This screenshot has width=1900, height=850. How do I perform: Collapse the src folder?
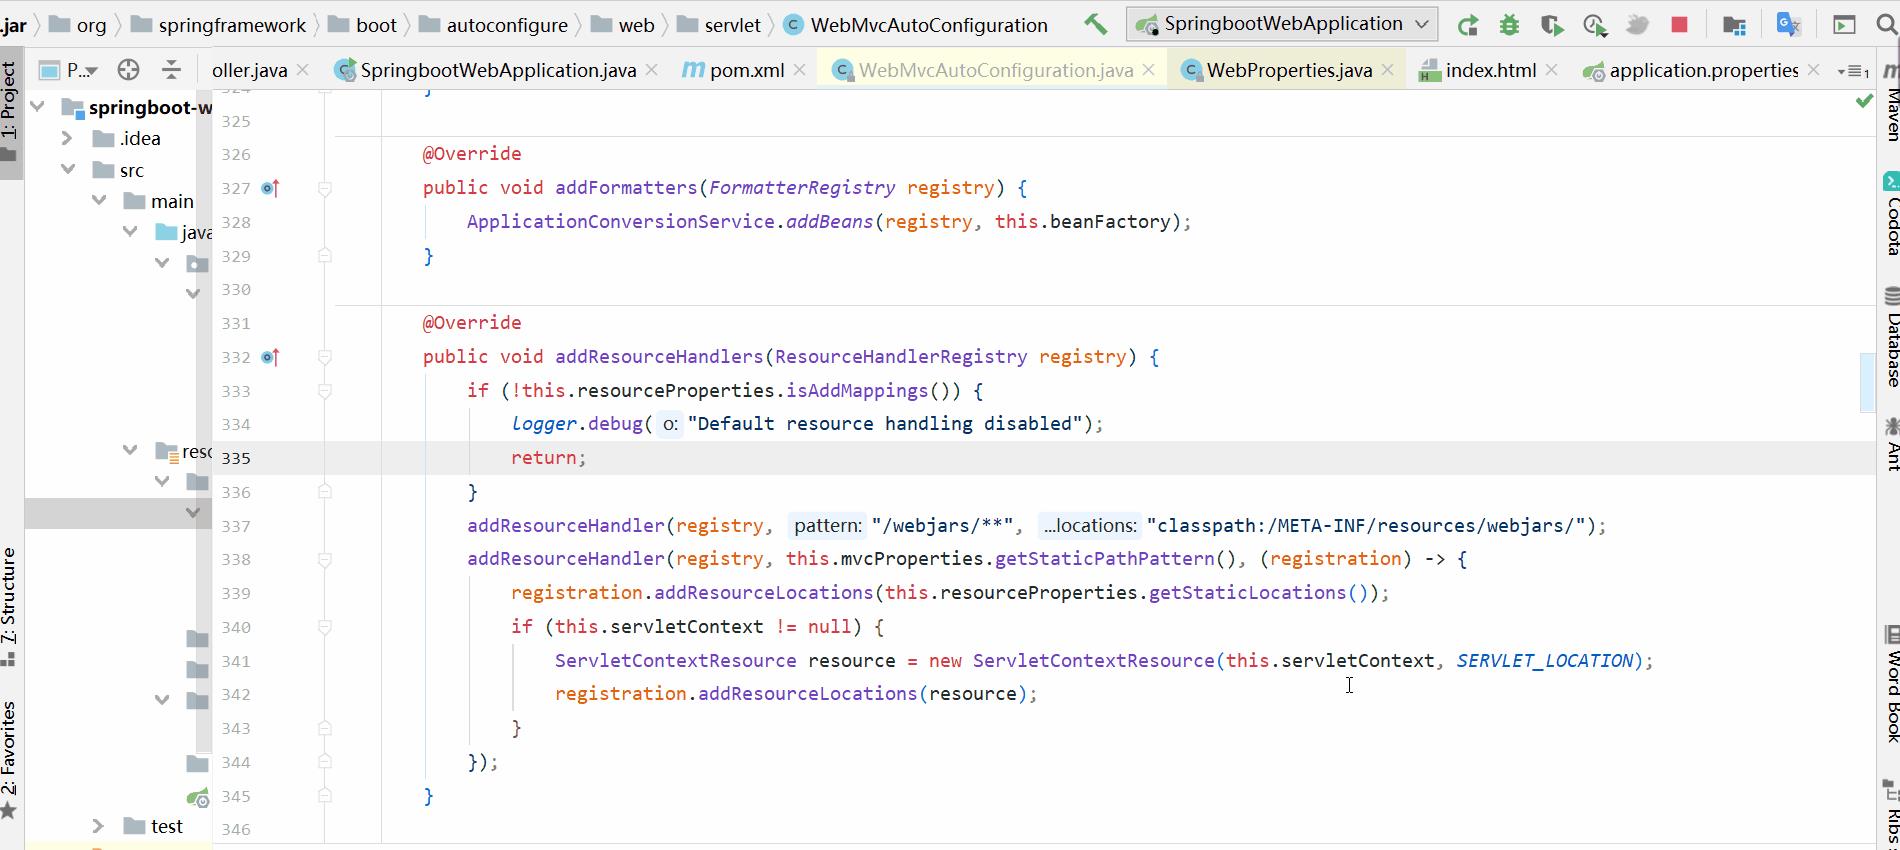(67, 170)
